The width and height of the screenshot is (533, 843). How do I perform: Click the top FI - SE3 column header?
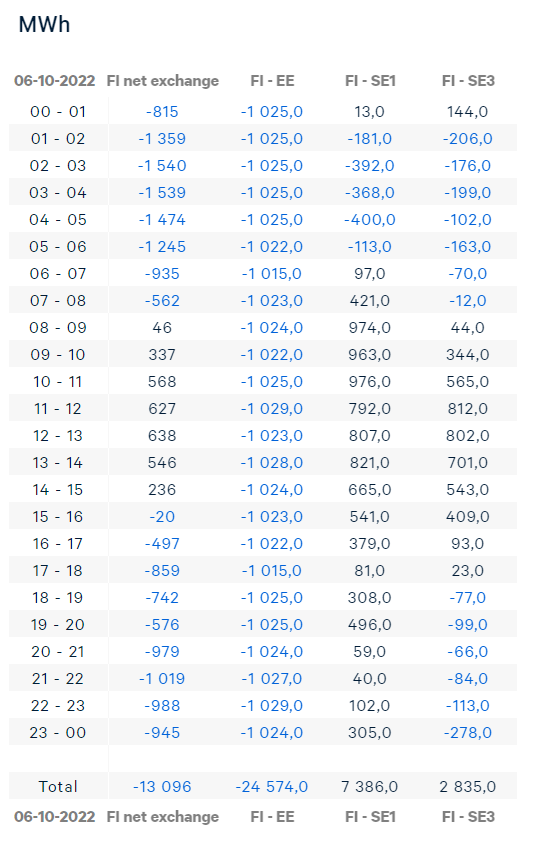(x=468, y=81)
